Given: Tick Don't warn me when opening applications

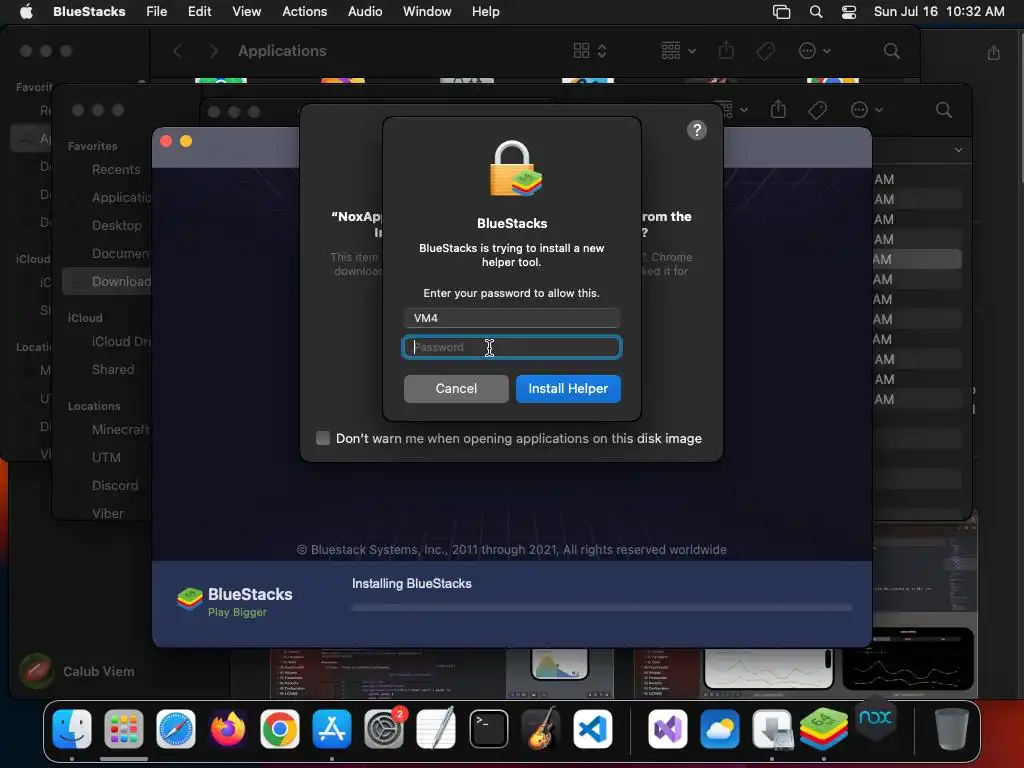Looking at the screenshot, I should (x=323, y=438).
